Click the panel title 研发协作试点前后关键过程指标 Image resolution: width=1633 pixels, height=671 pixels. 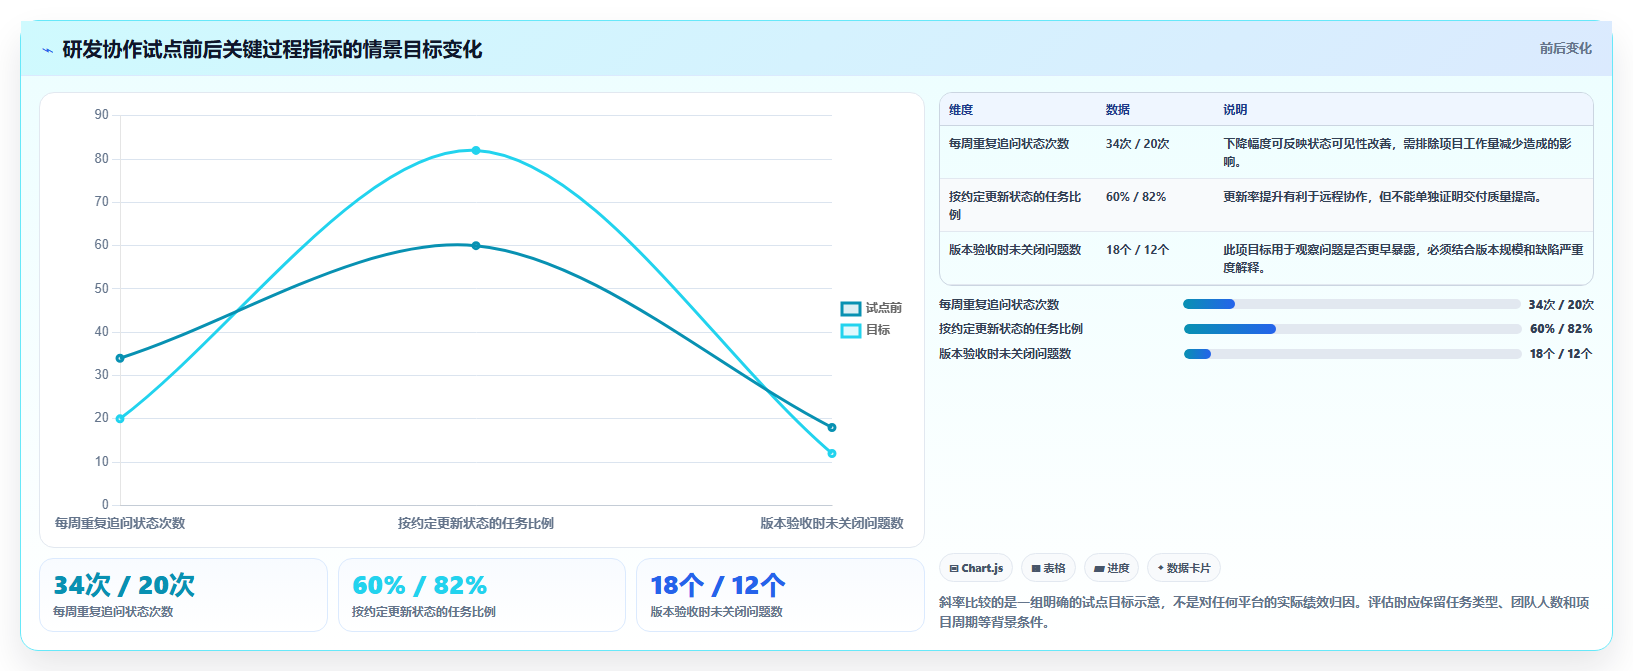click(272, 50)
